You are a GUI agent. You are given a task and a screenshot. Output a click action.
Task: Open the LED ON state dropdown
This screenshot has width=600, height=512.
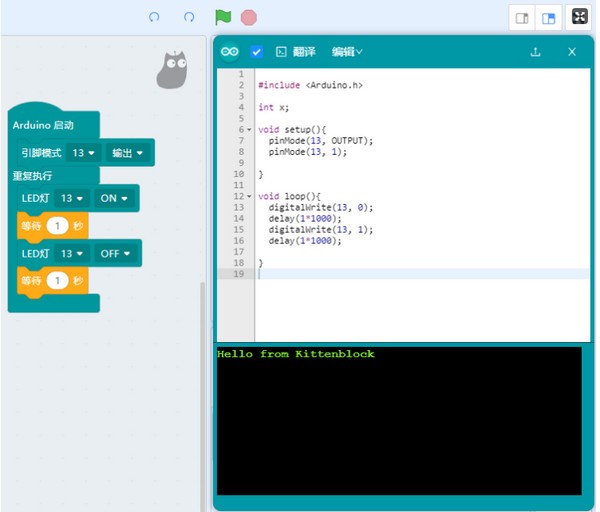(114, 199)
